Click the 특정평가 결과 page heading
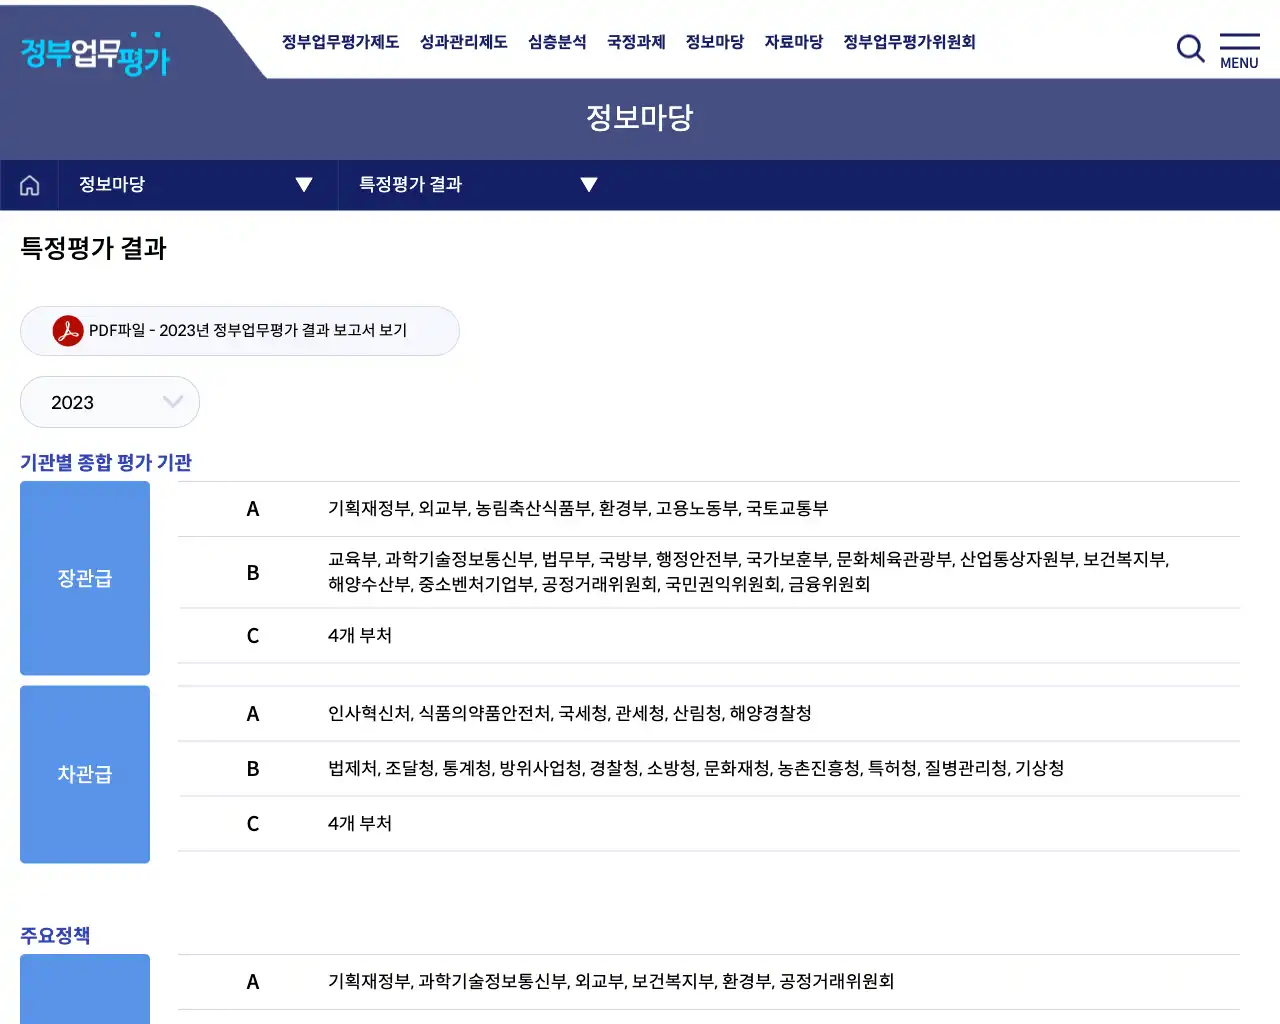 click(x=93, y=248)
